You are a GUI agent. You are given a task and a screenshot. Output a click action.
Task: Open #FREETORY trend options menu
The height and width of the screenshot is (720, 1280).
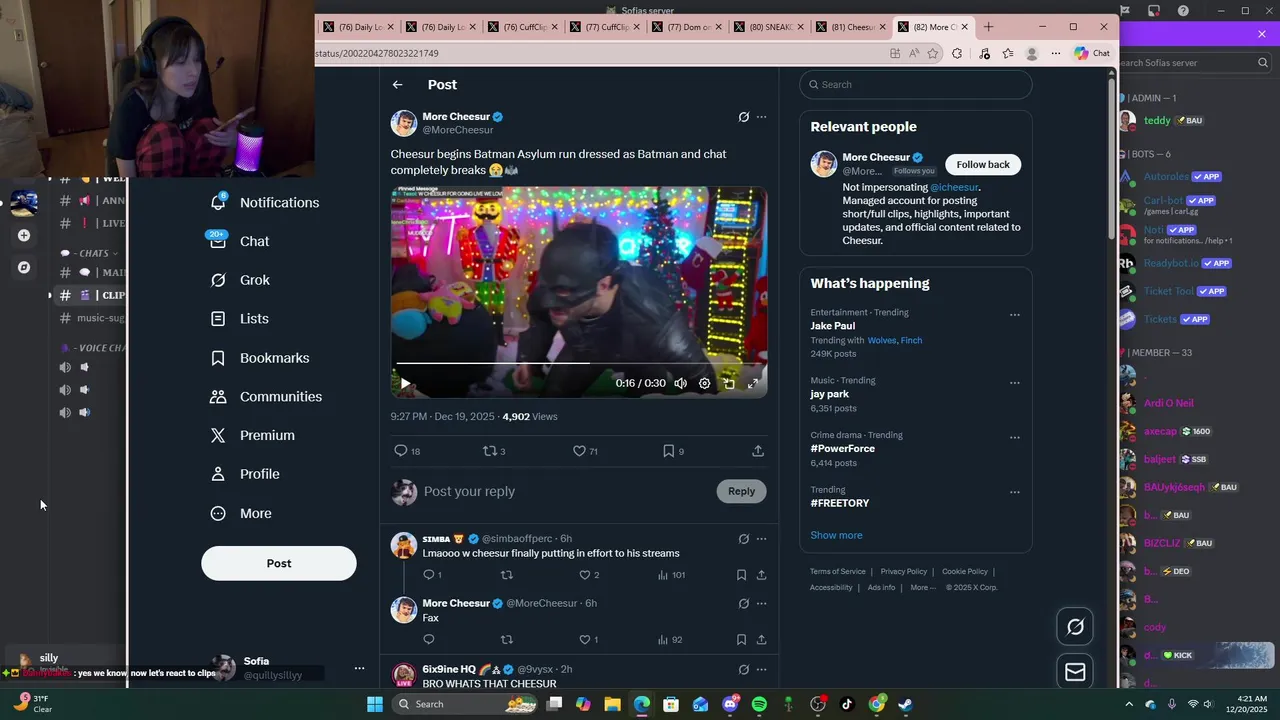pyautogui.click(x=1015, y=492)
